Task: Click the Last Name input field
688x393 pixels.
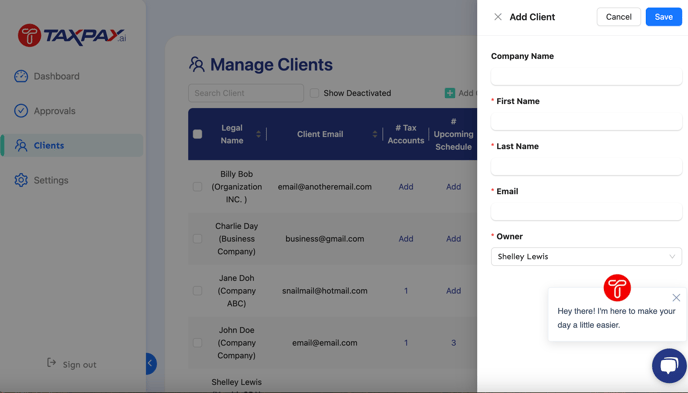Action: tap(586, 166)
